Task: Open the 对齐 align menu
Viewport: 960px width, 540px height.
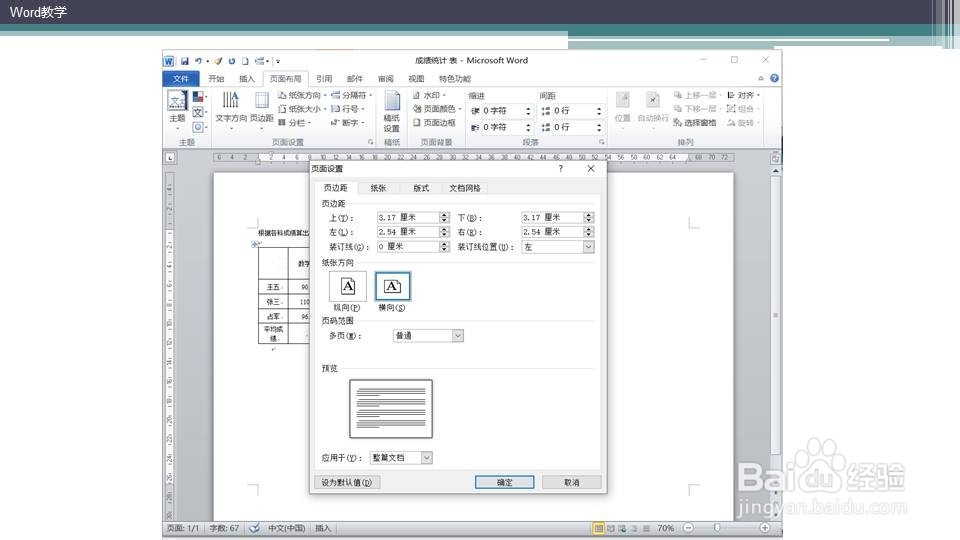Action: tap(743, 96)
